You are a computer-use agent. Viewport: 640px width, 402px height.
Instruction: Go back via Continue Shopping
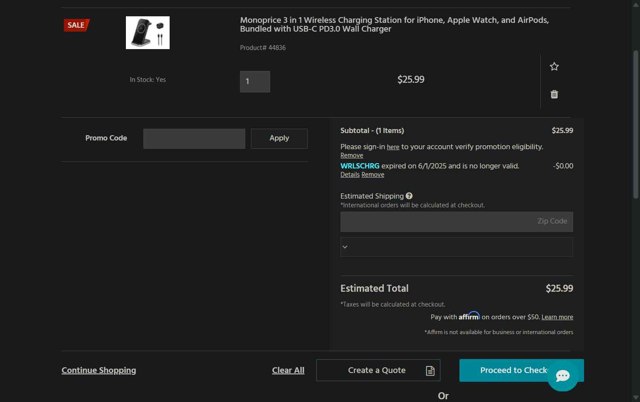pos(99,370)
